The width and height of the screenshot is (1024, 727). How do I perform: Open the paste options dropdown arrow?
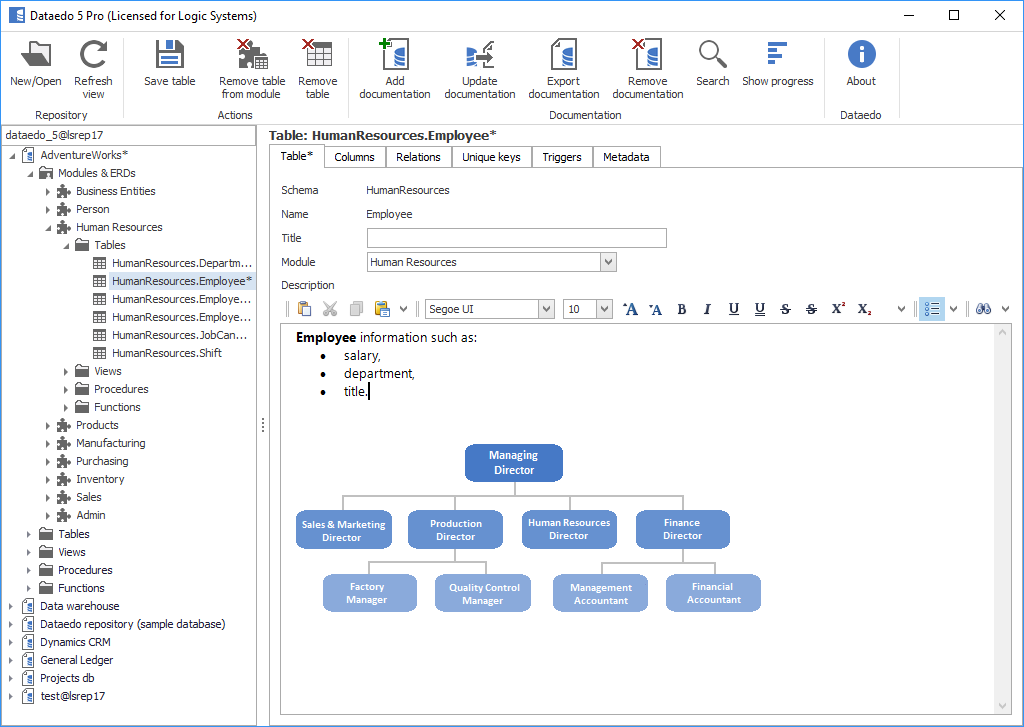pos(404,309)
